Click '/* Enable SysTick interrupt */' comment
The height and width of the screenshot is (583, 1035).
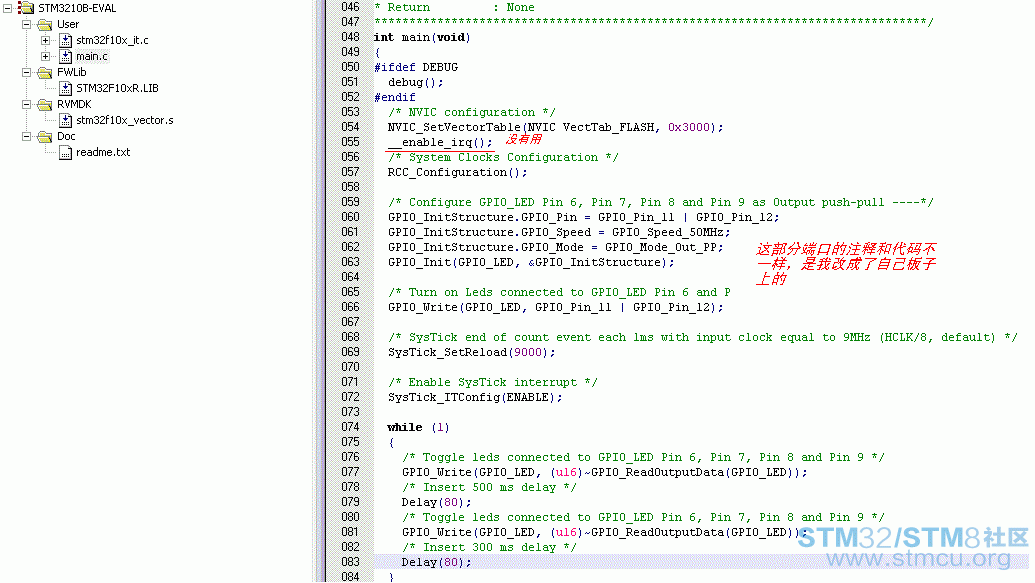(493, 382)
